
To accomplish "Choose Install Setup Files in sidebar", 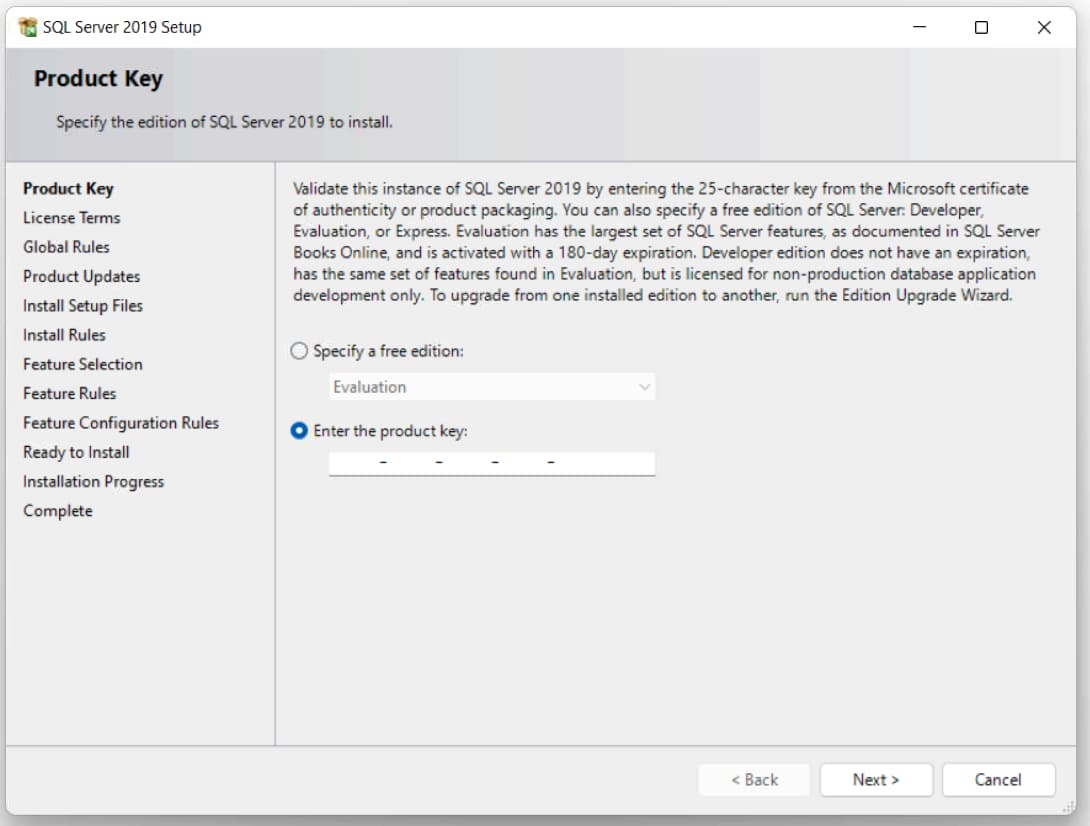I will click(x=83, y=306).
